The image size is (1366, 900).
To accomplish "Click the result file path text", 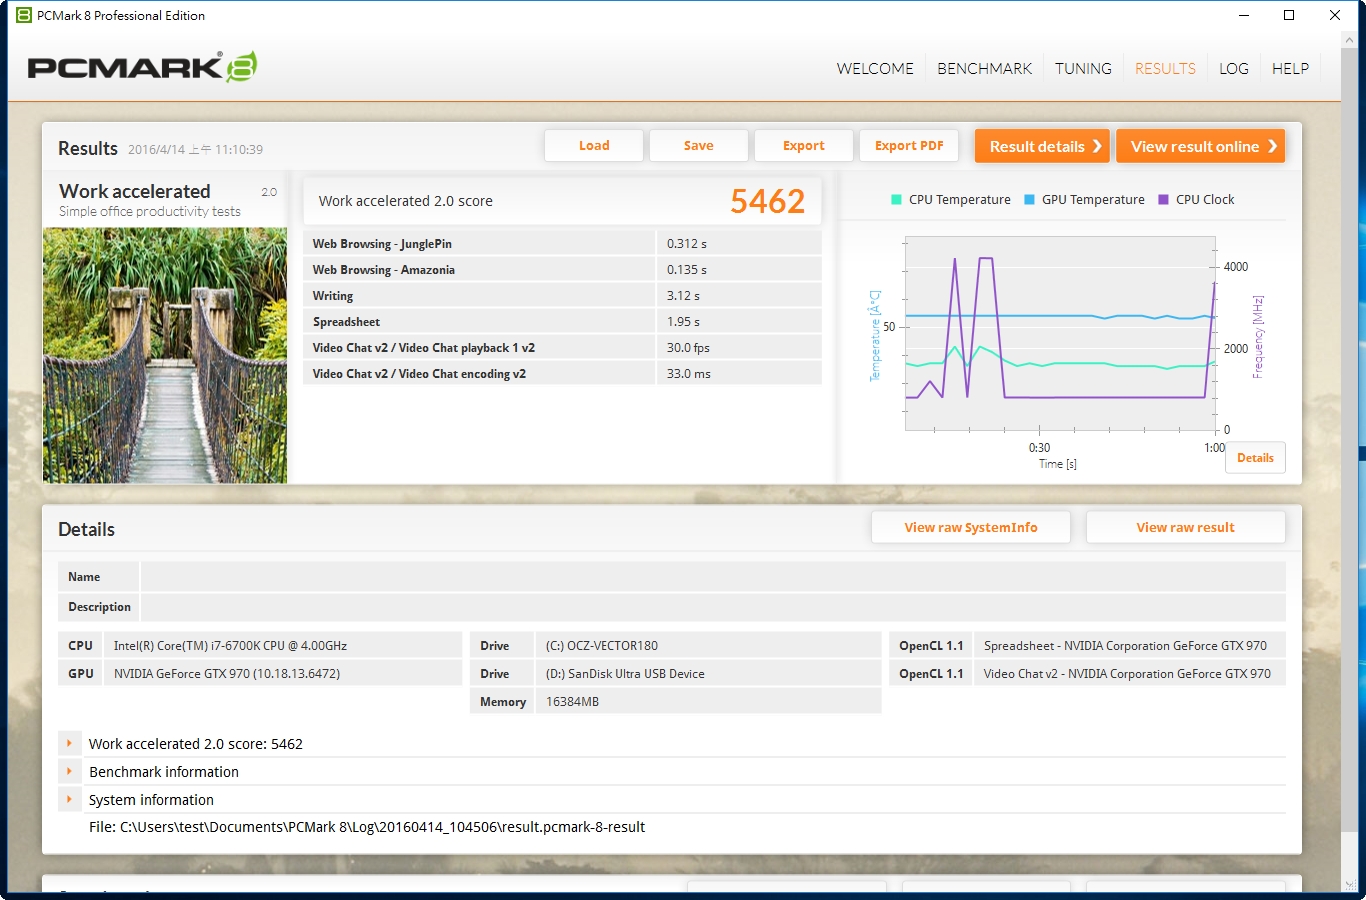I will tap(367, 827).
